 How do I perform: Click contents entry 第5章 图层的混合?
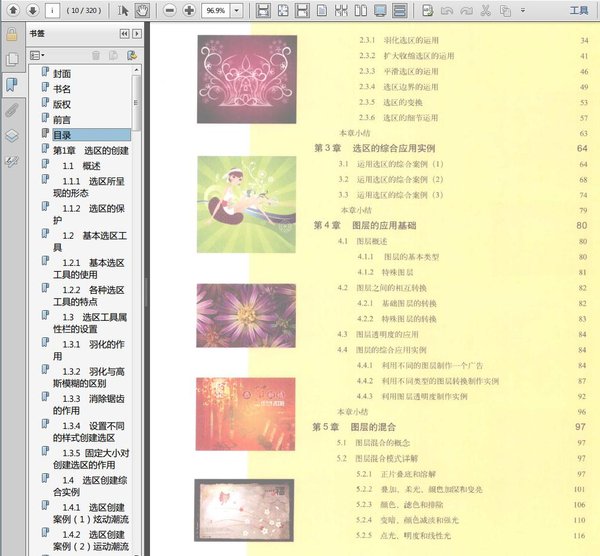pyautogui.click(x=354, y=427)
